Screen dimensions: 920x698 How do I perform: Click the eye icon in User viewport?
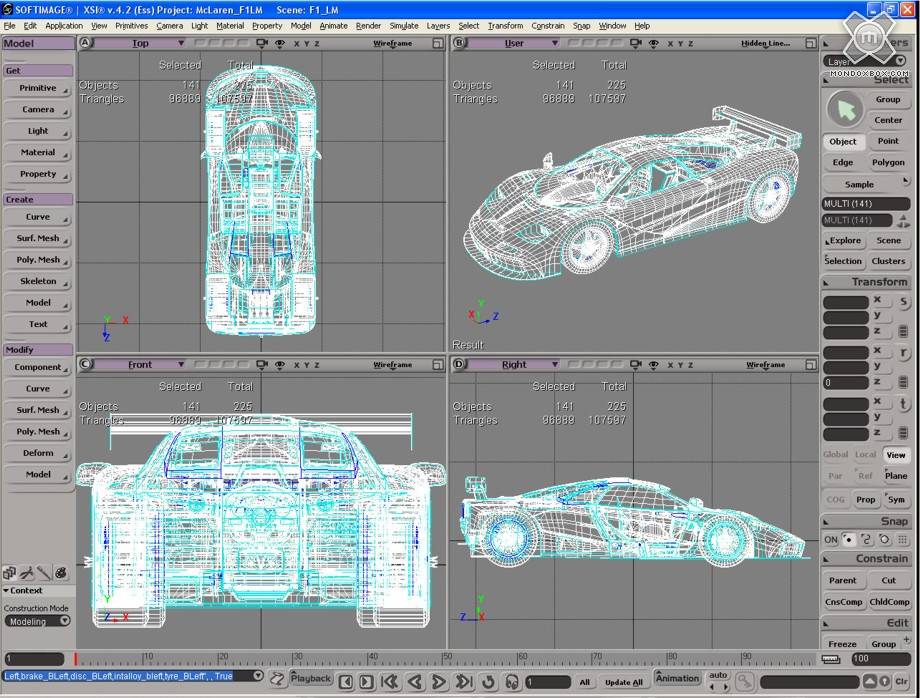[x=654, y=44]
